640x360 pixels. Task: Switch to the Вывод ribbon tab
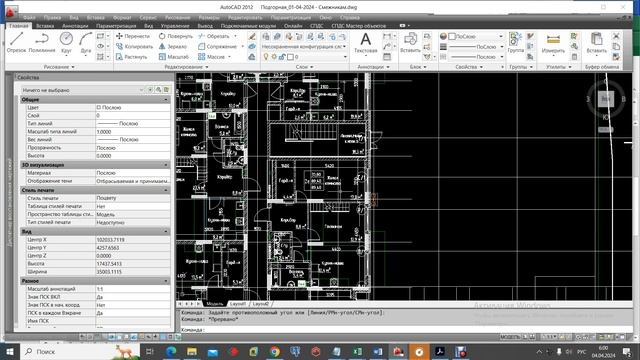click(205, 26)
